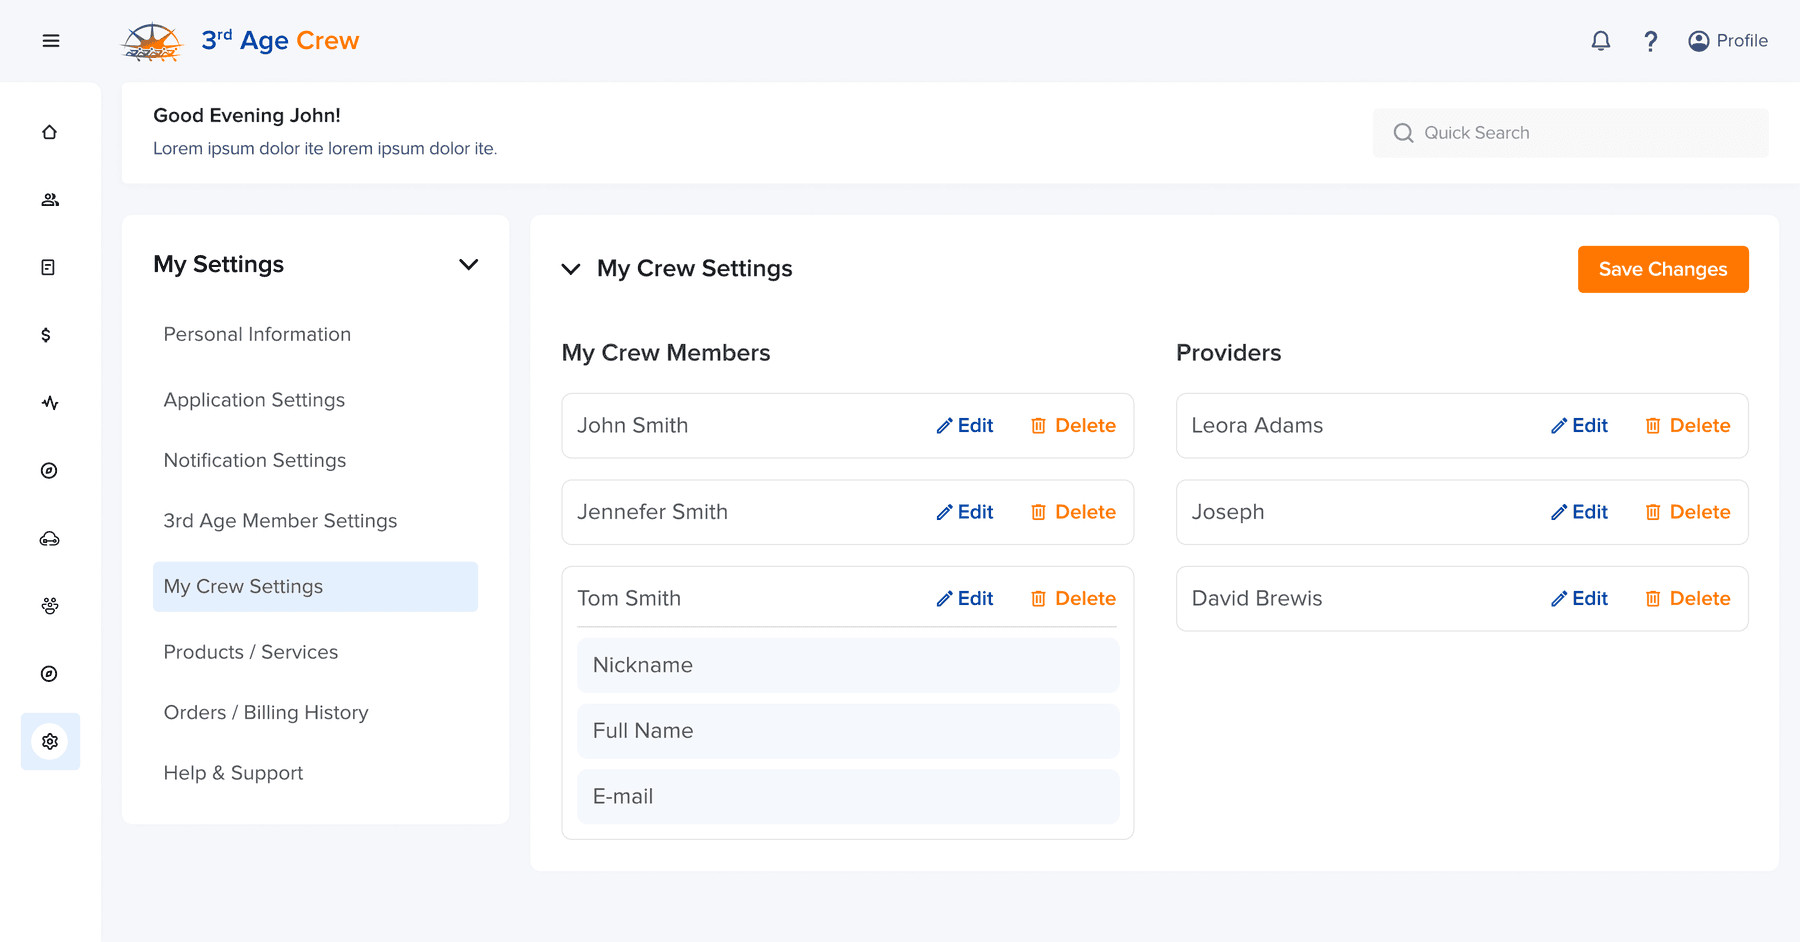The width and height of the screenshot is (1800, 942).
Task: Click the Providers heading
Action: point(1229,353)
